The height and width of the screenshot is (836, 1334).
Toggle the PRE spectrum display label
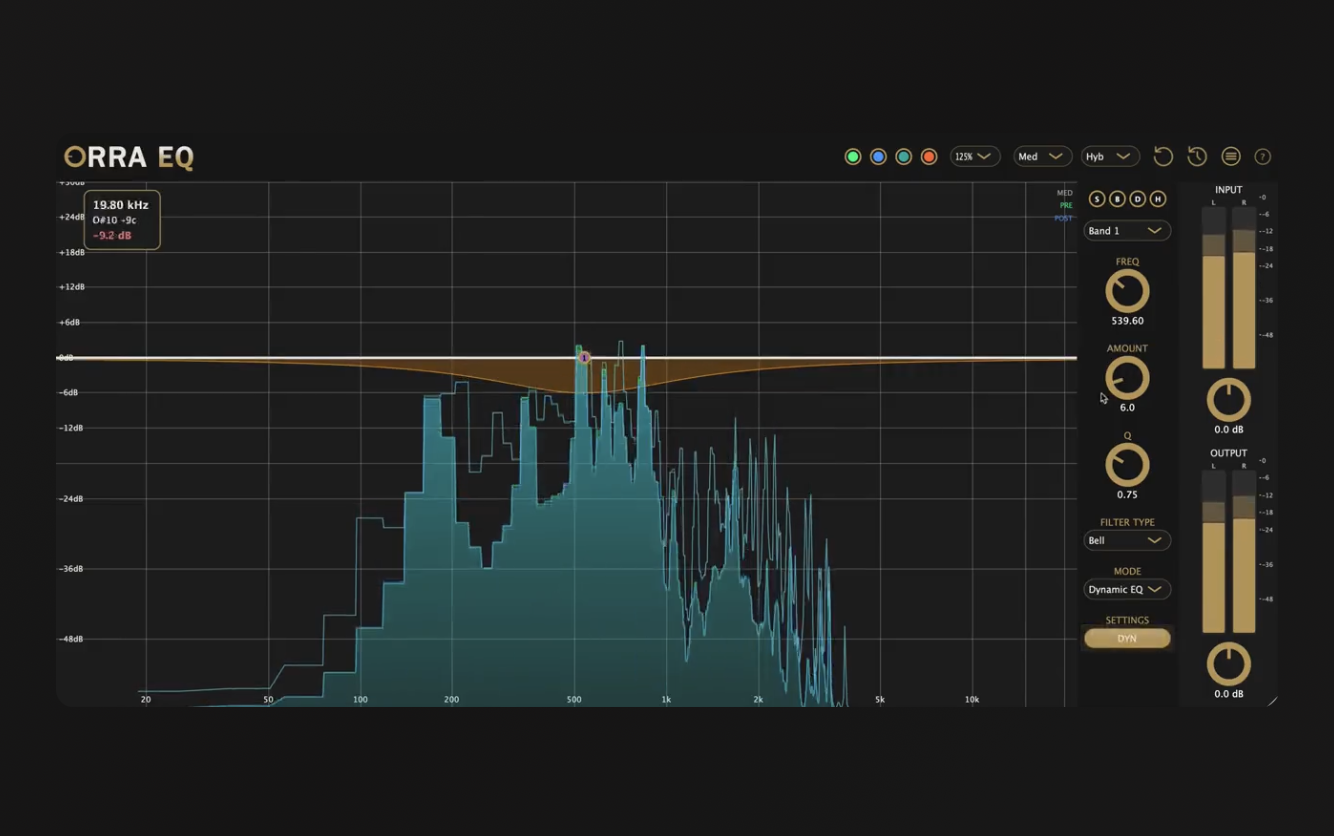coord(1065,206)
